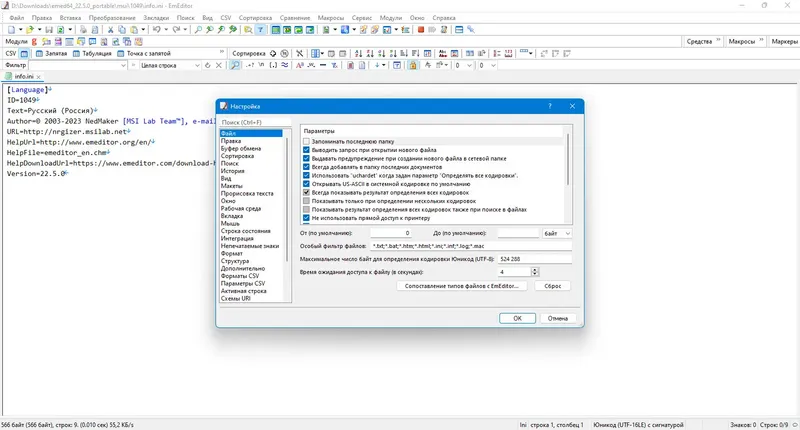The image size is (800, 430).
Task: Click the Undo arrow icon
Action: pyautogui.click(x=157, y=30)
